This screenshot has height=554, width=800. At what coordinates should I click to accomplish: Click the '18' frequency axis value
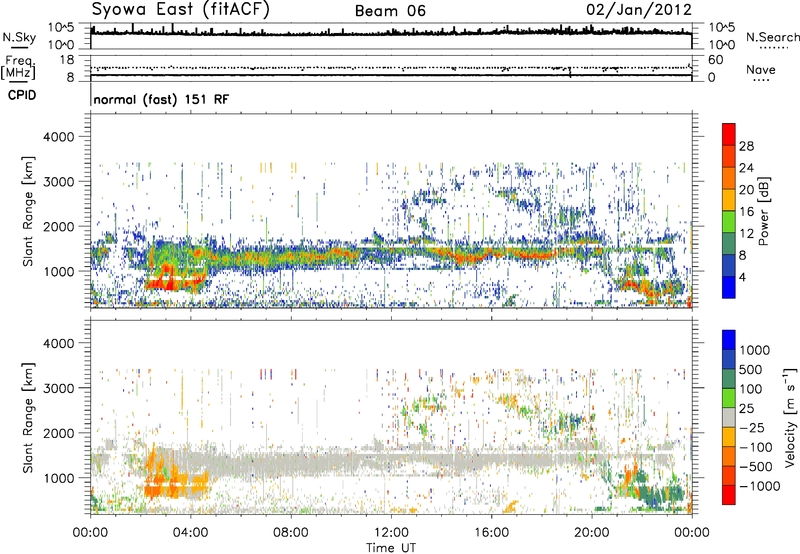click(67, 60)
